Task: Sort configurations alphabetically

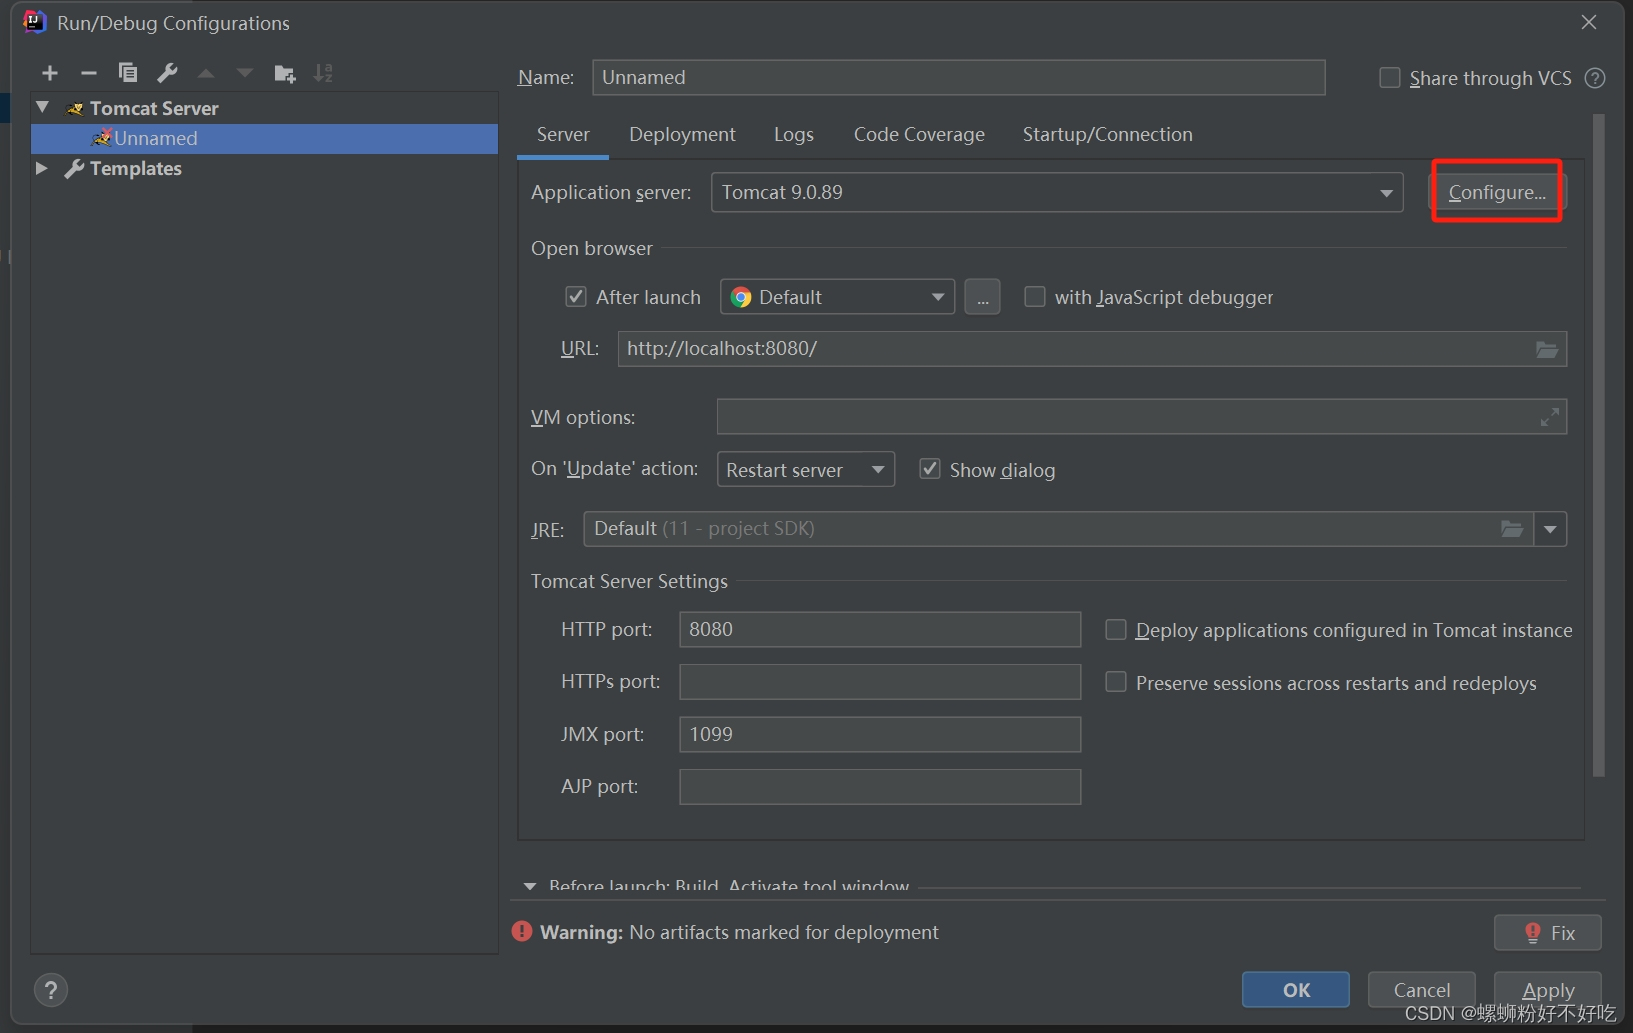Action: pos(323,73)
